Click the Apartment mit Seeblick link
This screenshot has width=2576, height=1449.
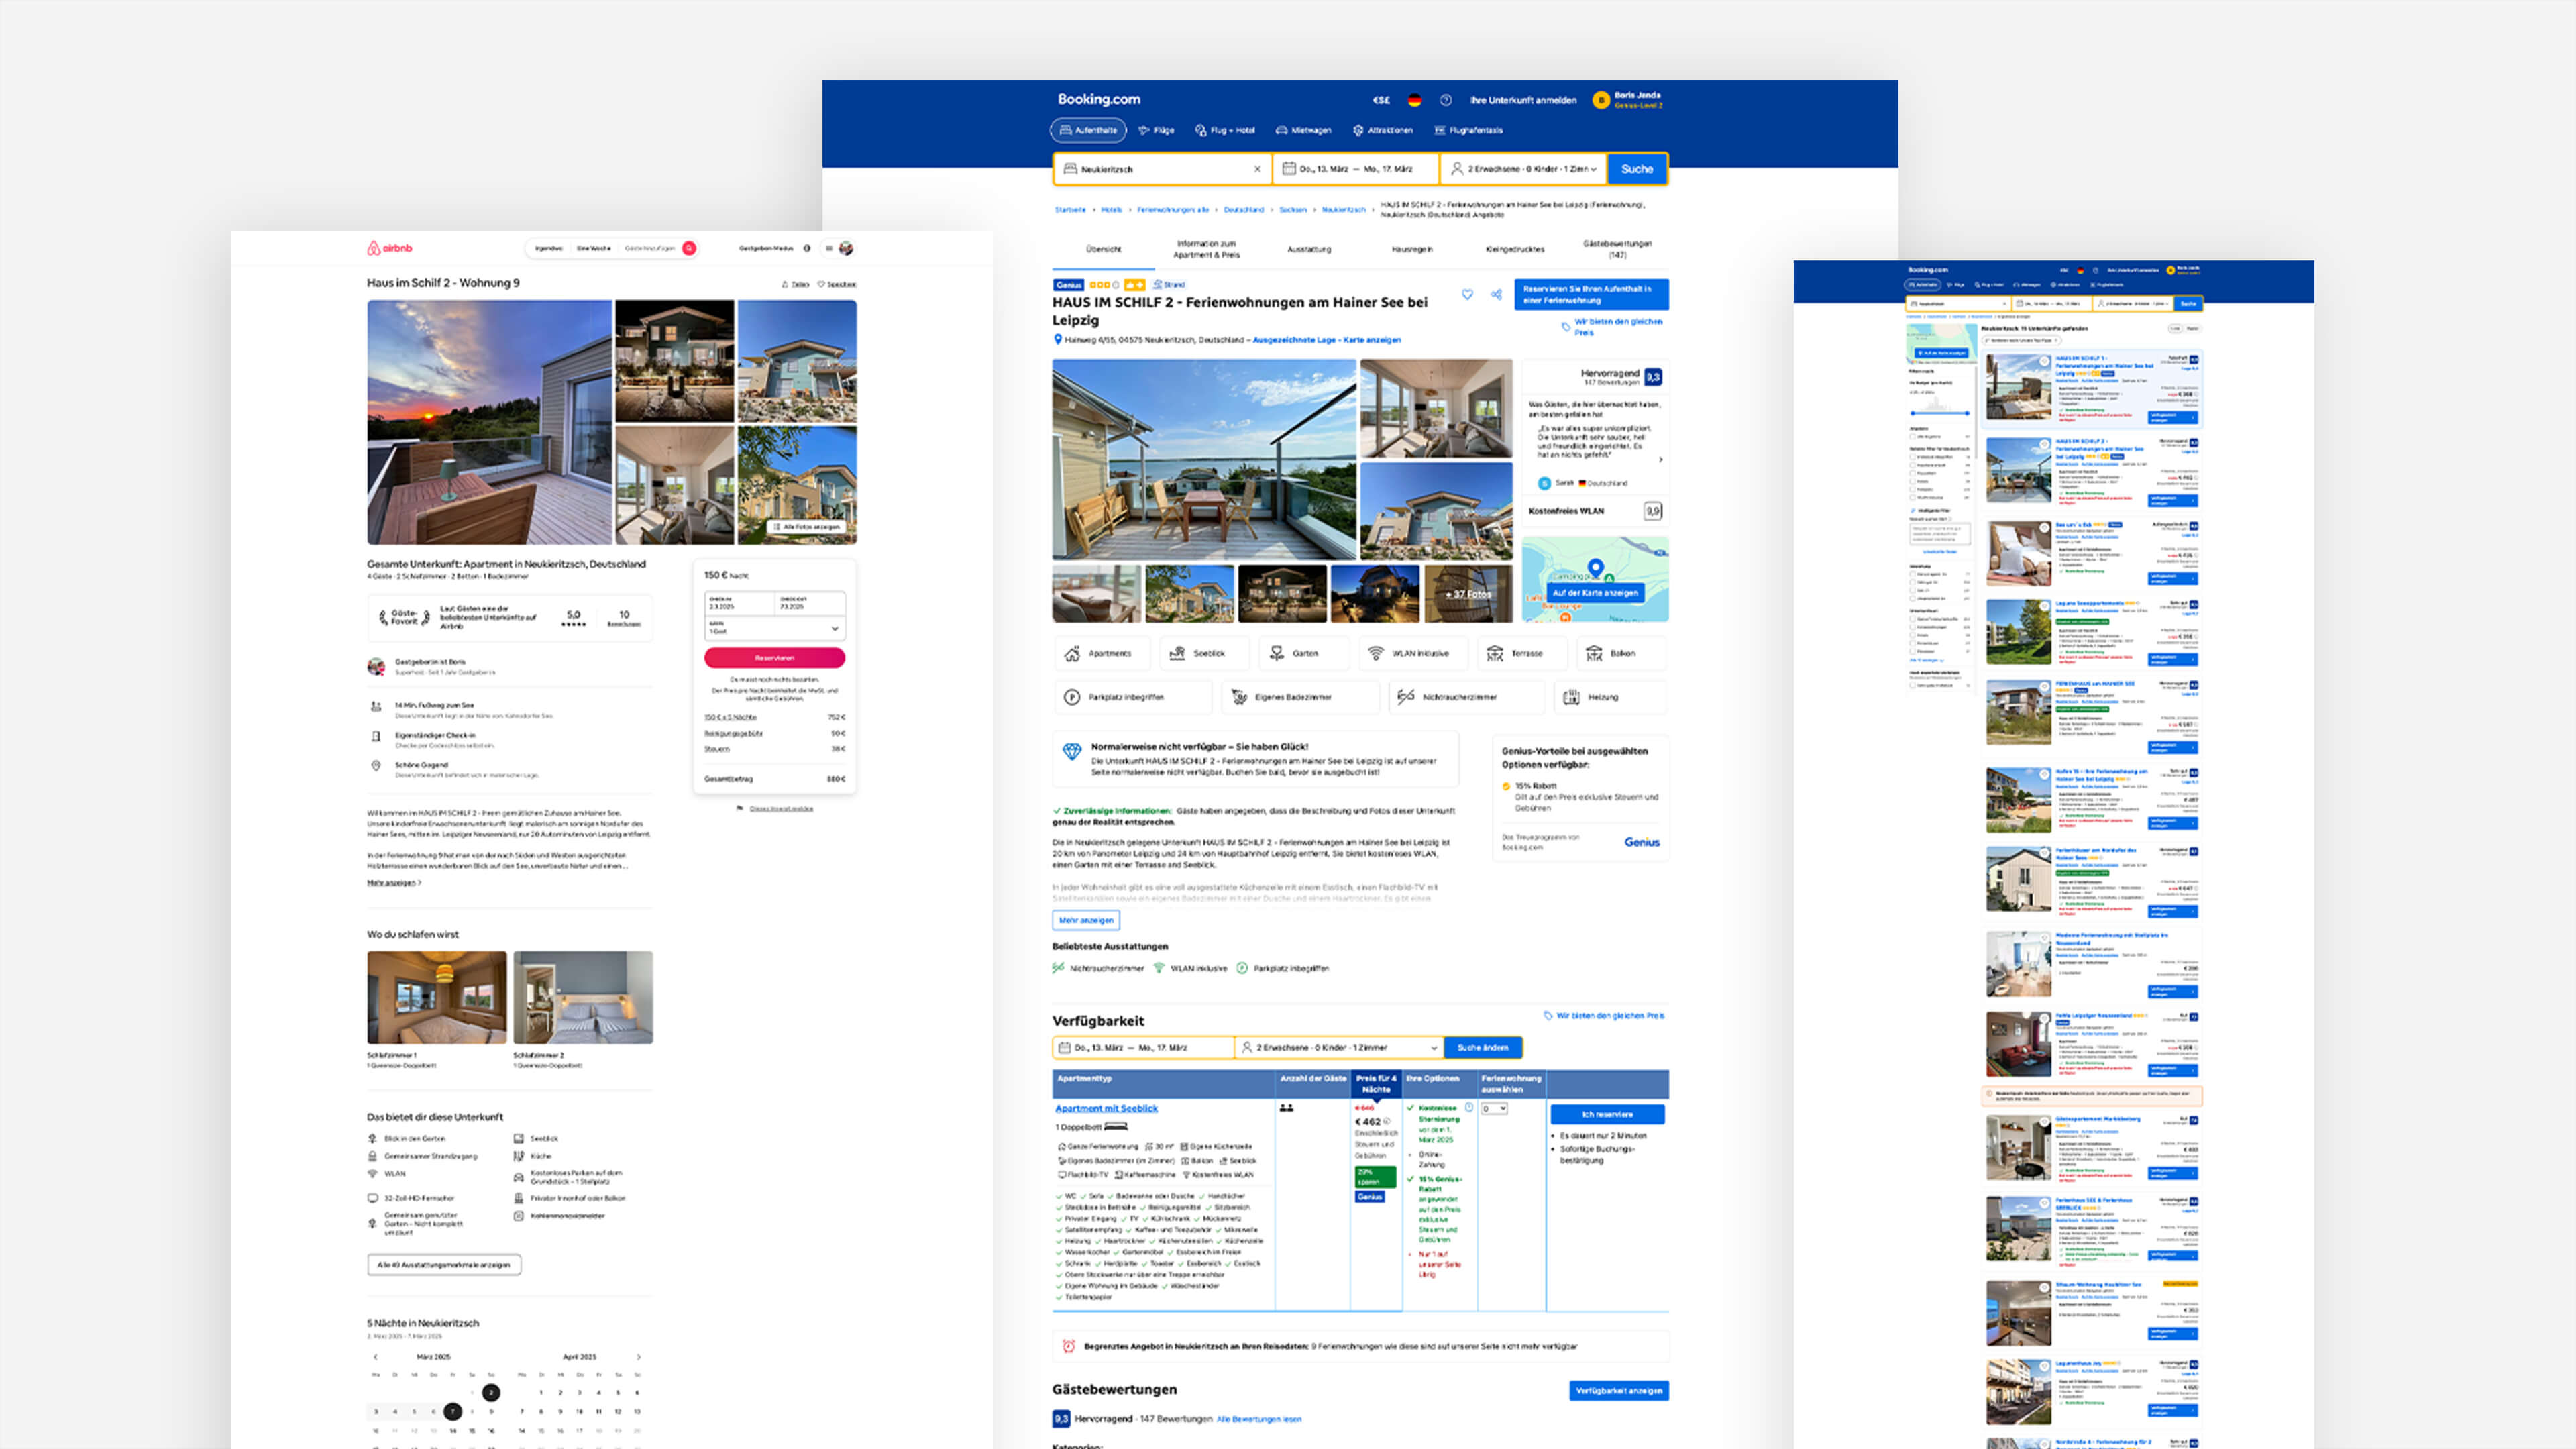(x=1106, y=1108)
